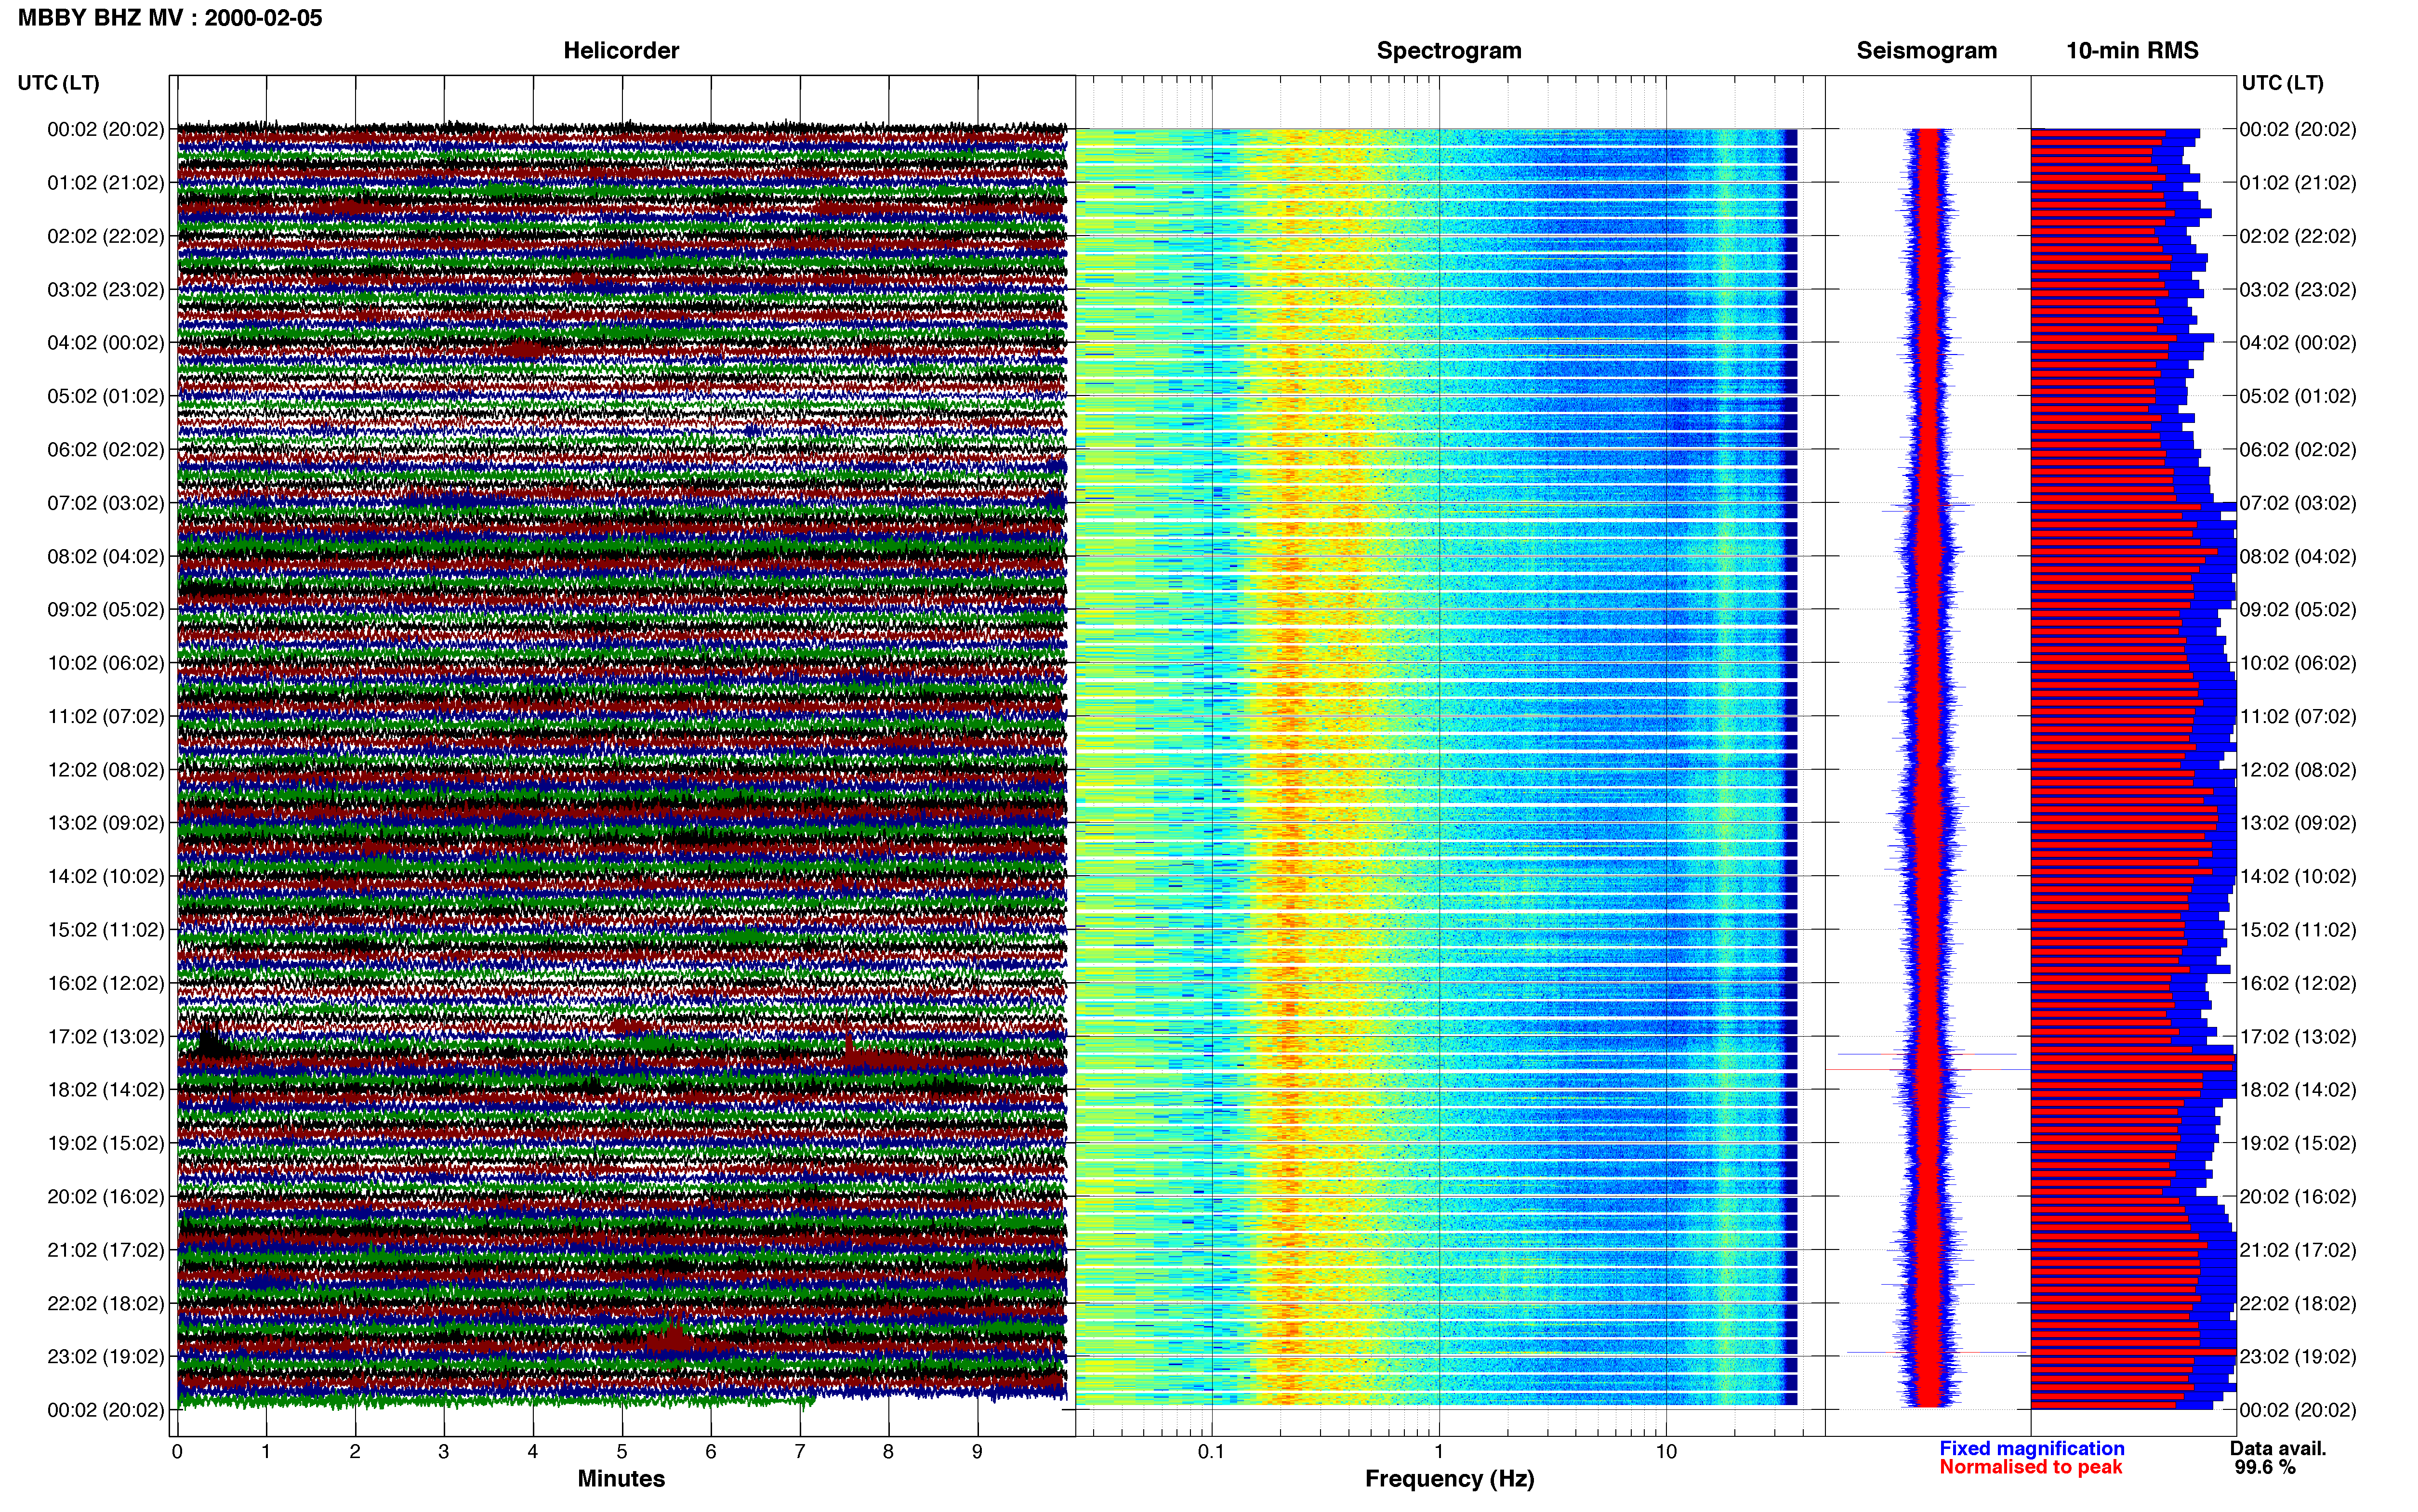Click the left 'UTC (LT)' axis label
Viewport: 2418px width, 1512px height.
click(59, 83)
